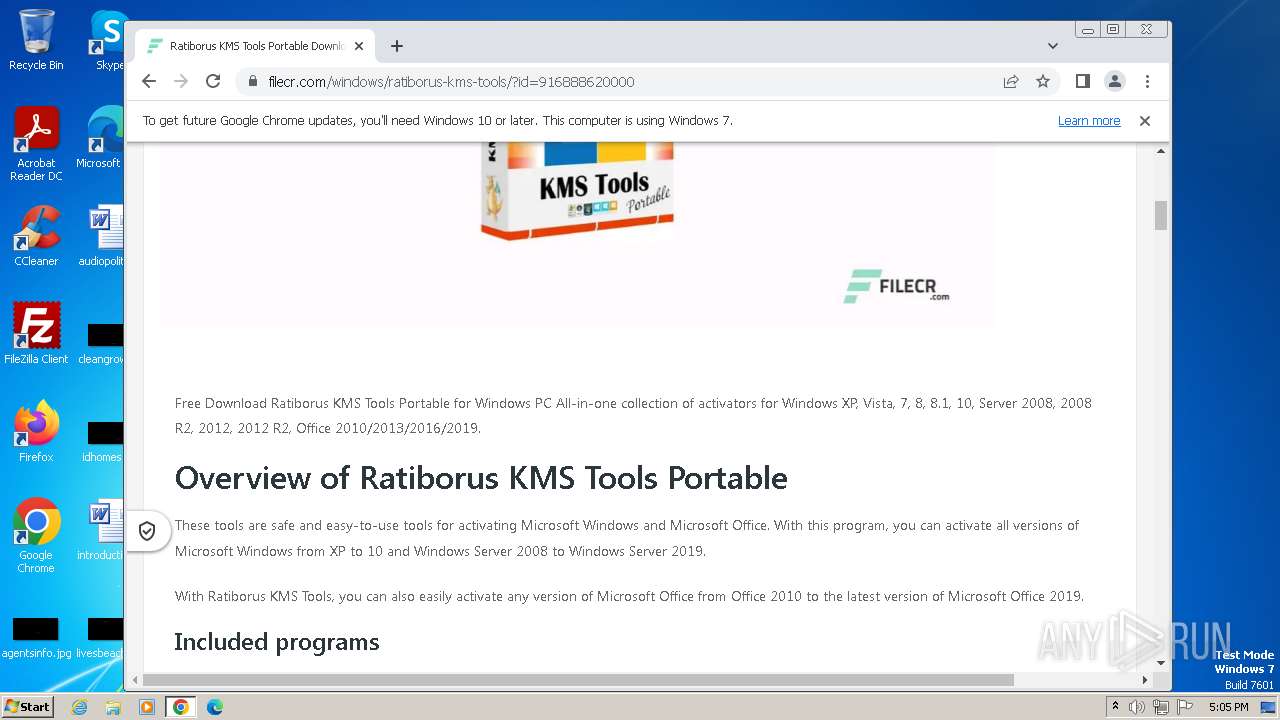Open Action Center flag icon
The height and width of the screenshot is (720, 1280).
(1185, 707)
